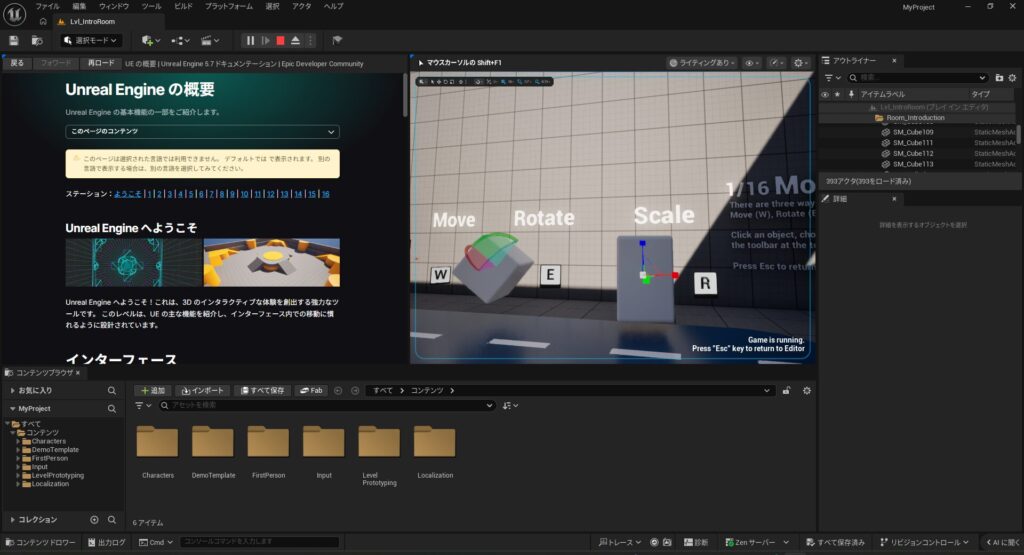Stop the play session with red square

tap(280, 40)
